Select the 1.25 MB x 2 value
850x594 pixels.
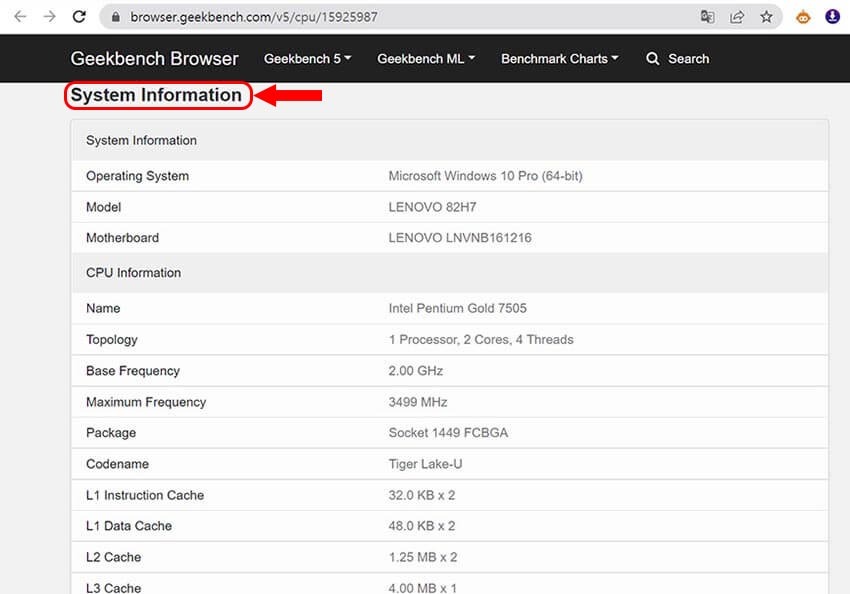pos(423,557)
